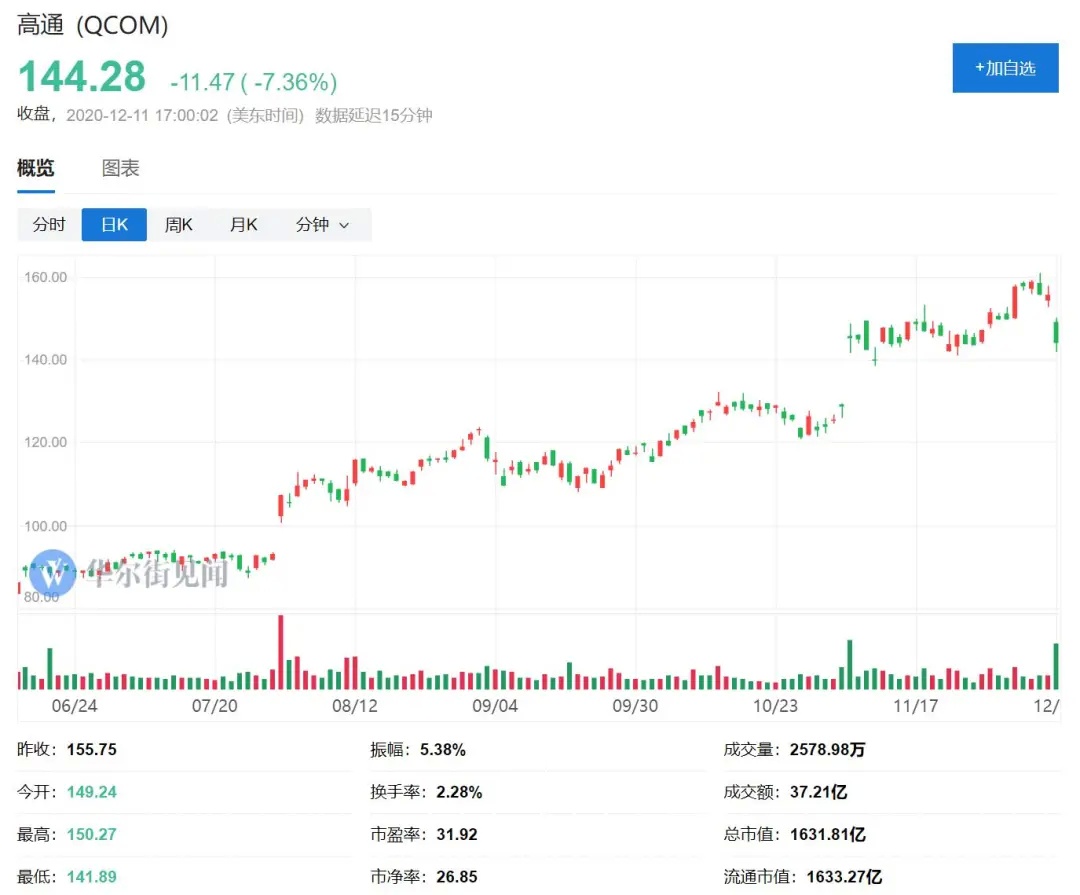The height and width of the screenshot is (895, 1080).
Task: Click the 06/24 date axis label
Action: point(74,706)
